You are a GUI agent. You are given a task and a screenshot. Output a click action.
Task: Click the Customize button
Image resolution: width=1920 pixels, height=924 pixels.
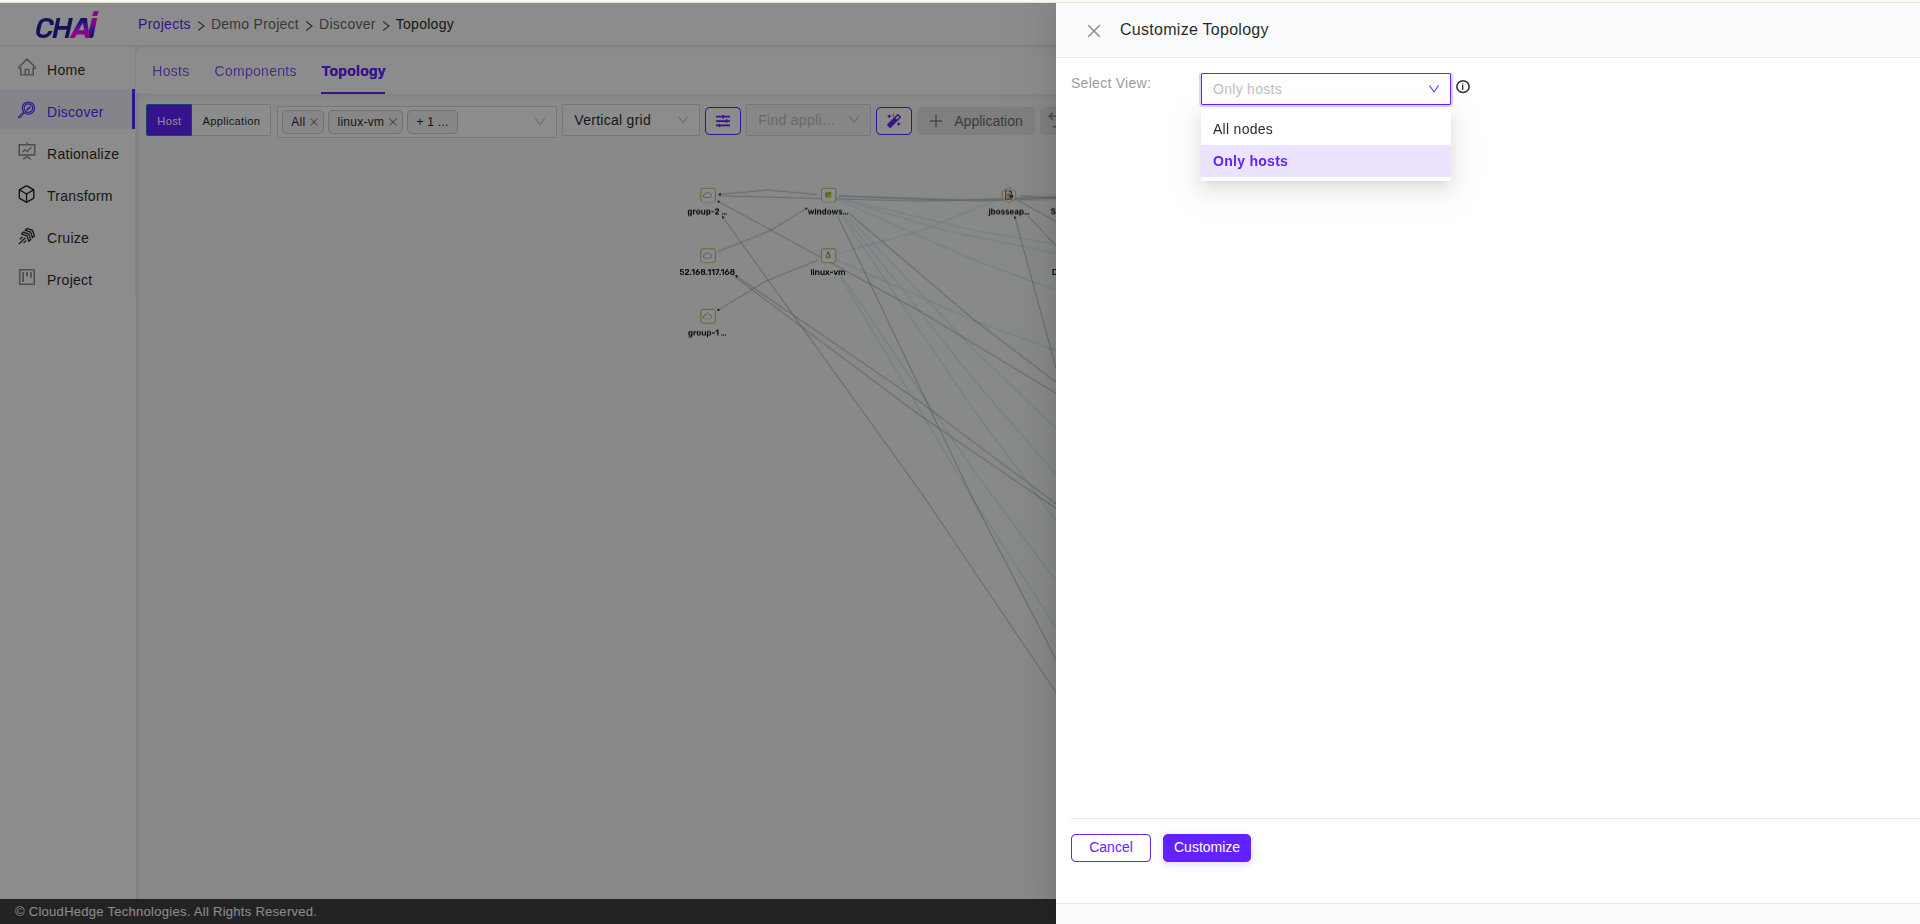pyautogui.click(x=1206, y=847)
